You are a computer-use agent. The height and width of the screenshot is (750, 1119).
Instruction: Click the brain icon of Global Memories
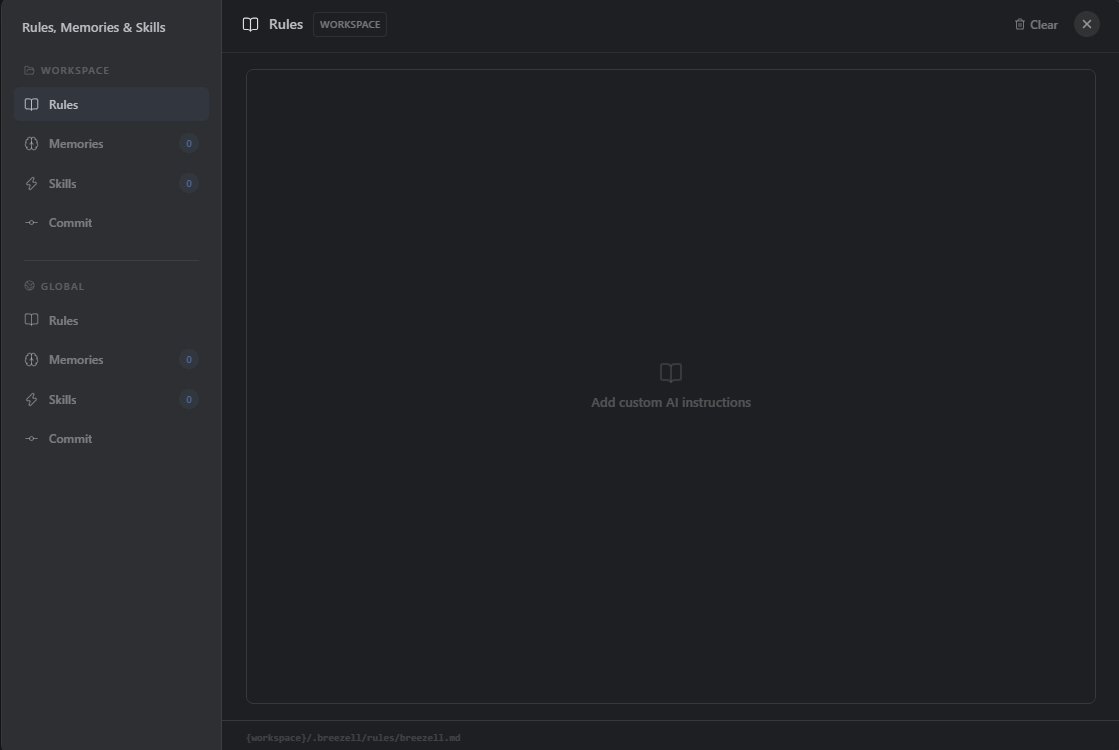point(31,360)
